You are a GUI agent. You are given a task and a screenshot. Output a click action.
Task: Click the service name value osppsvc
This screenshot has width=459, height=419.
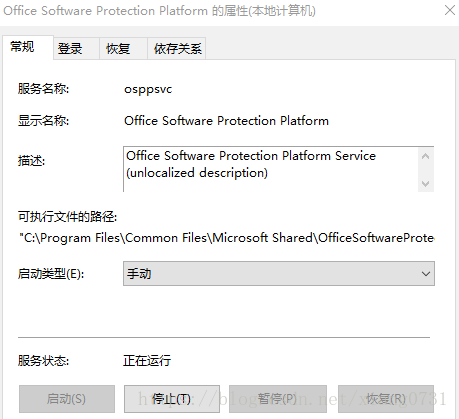pyautogui.click(x=148, y=89)
